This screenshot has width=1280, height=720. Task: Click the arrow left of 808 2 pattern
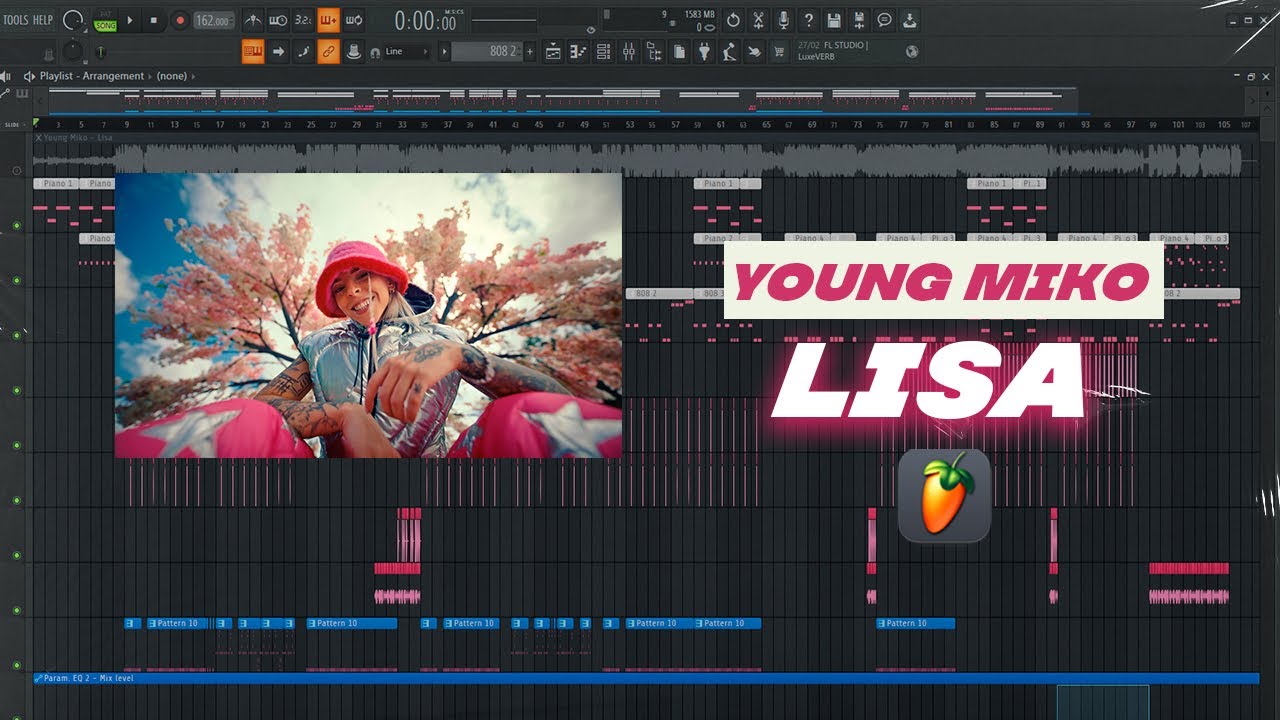pos(445,52)
